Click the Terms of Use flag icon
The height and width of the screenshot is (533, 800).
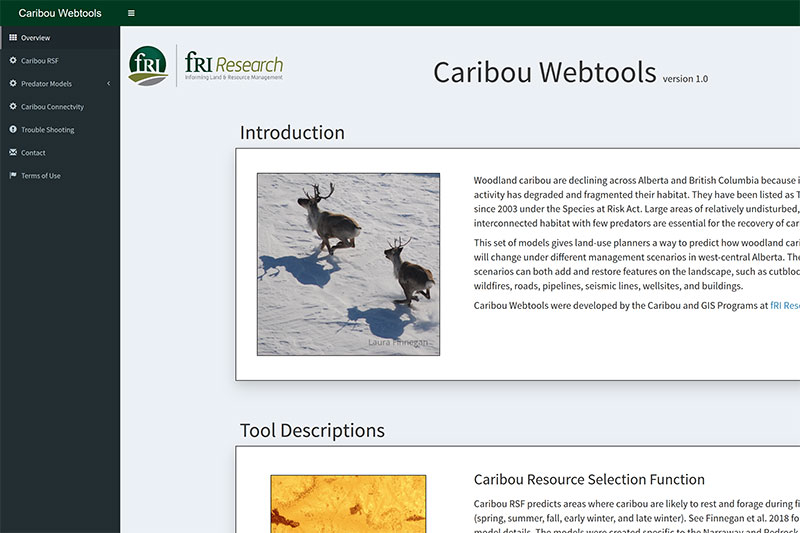[x=13, y=175]
